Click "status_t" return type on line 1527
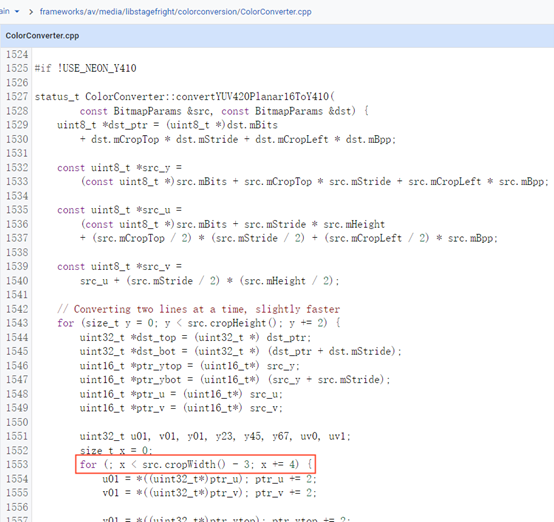This screenshot has width=554, height=522. [57, 96]
